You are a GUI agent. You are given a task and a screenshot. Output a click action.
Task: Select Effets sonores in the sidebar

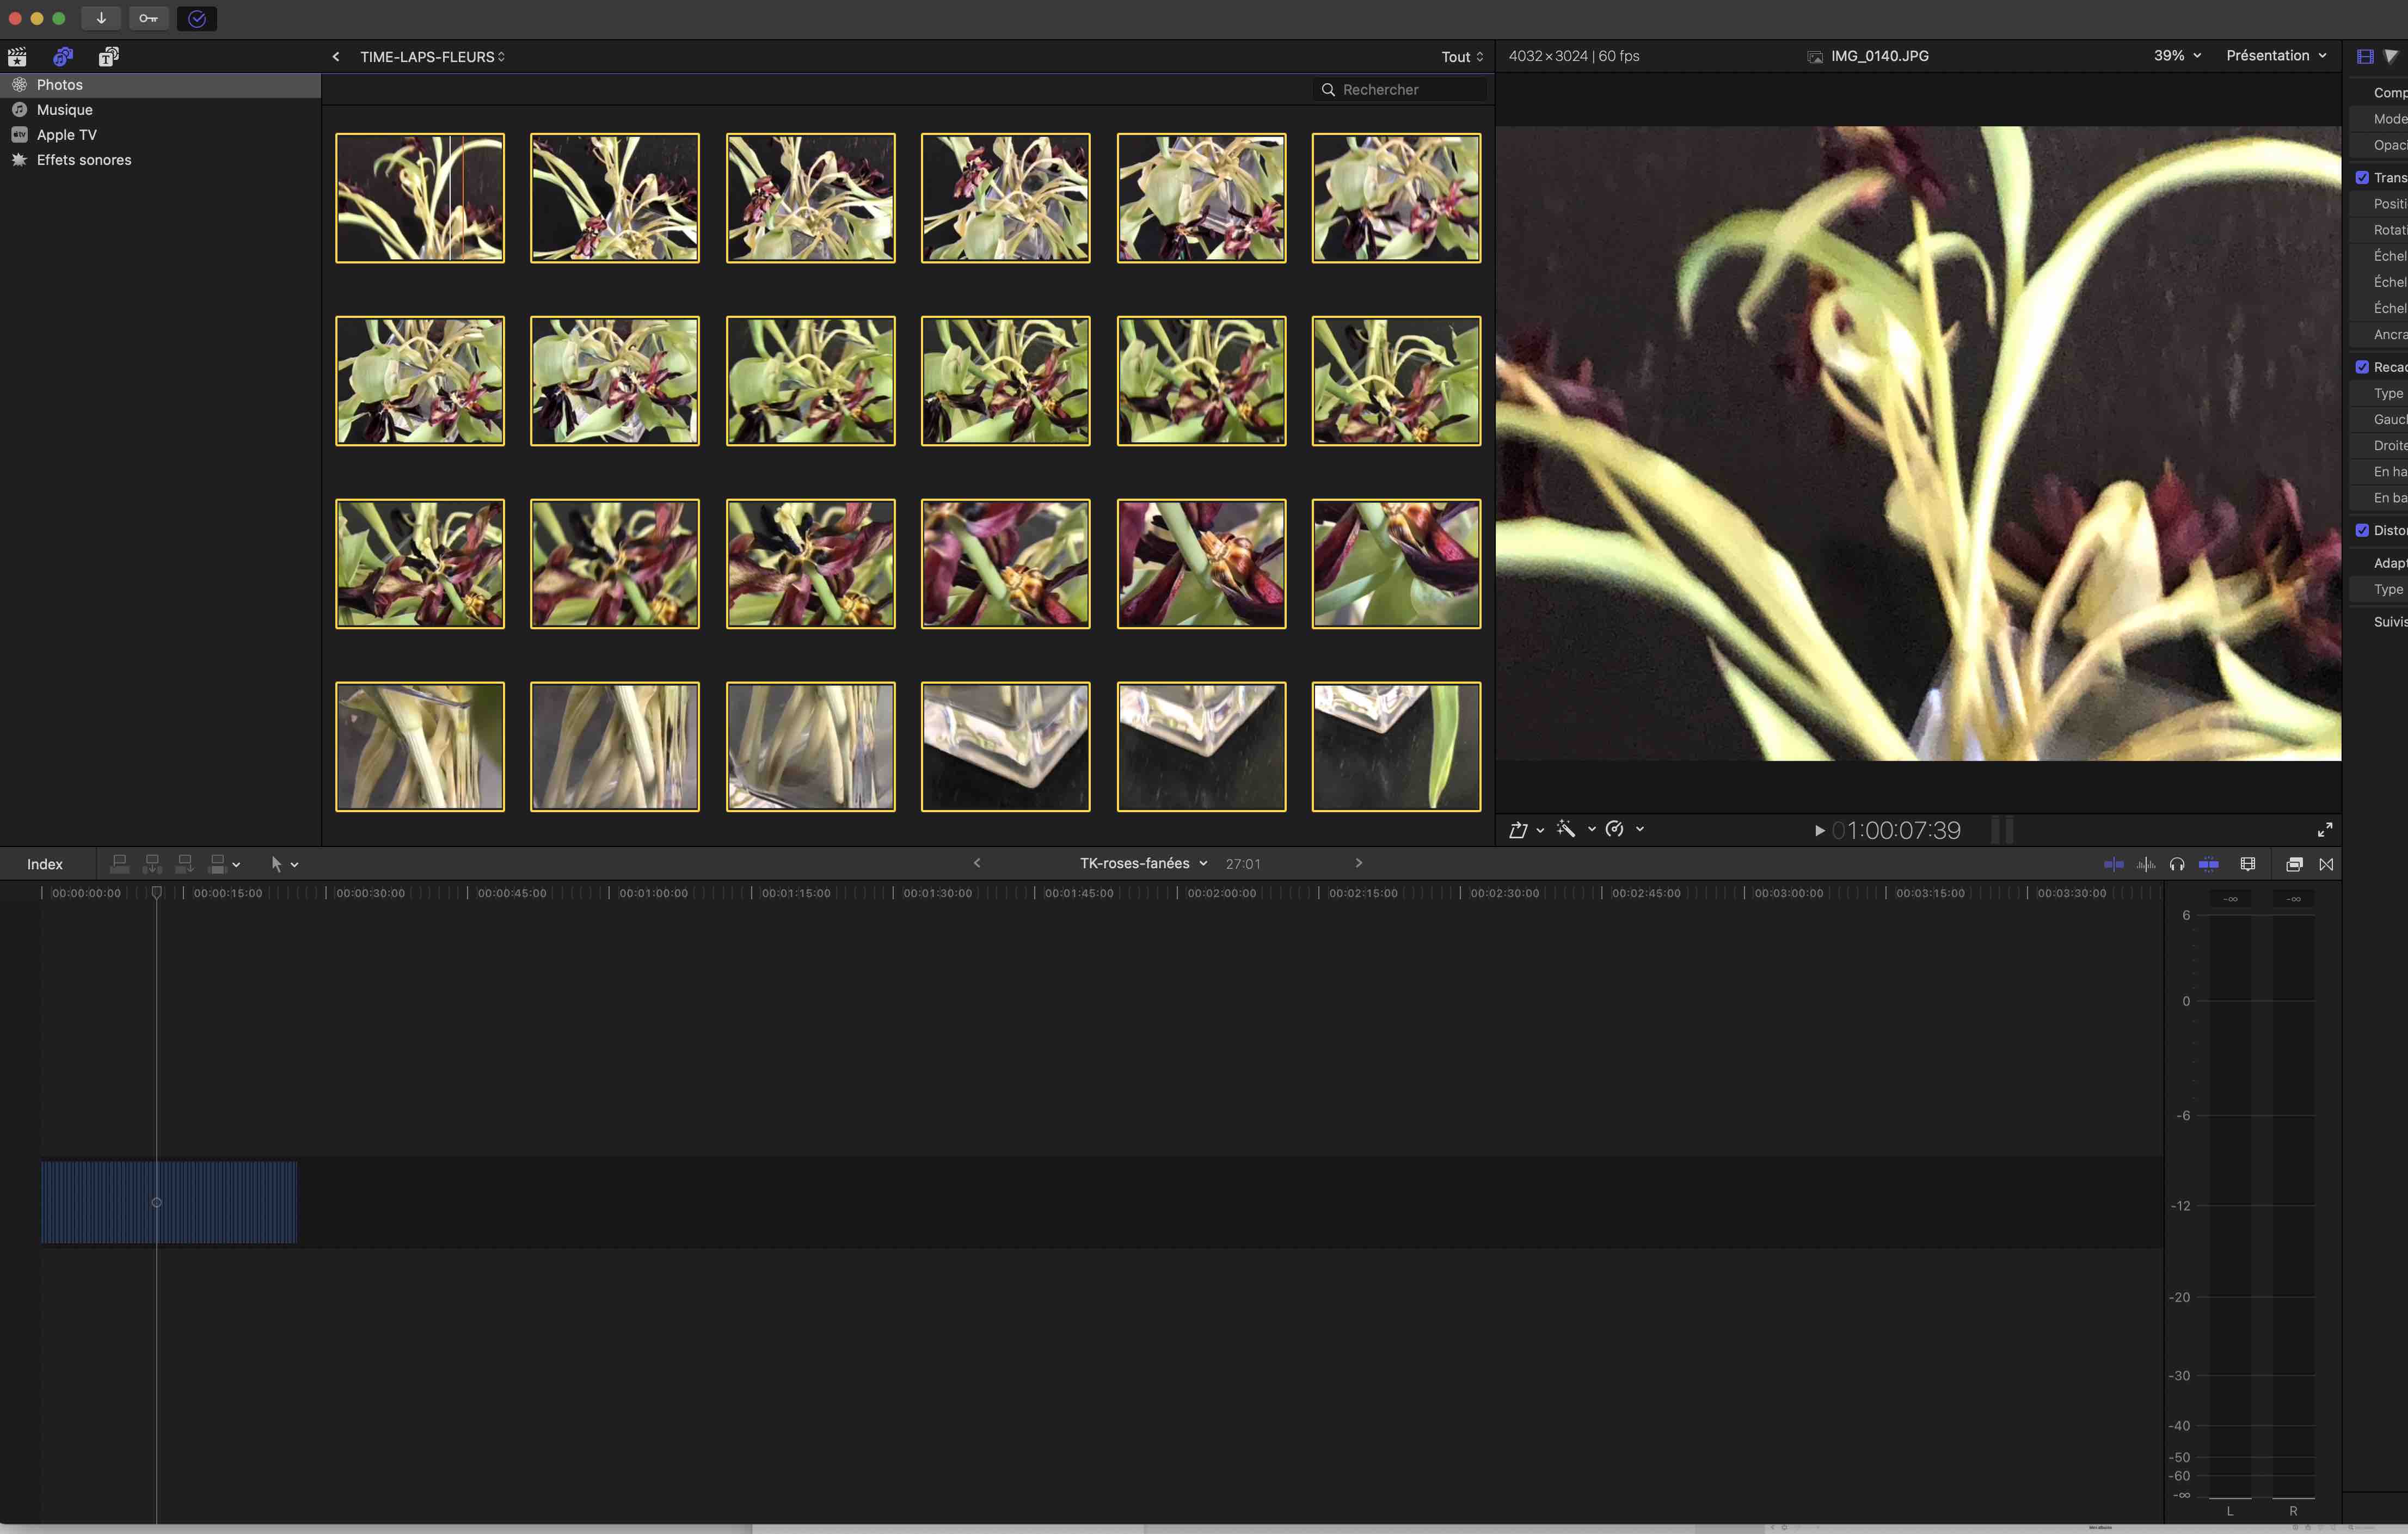[x=84, y=160]
